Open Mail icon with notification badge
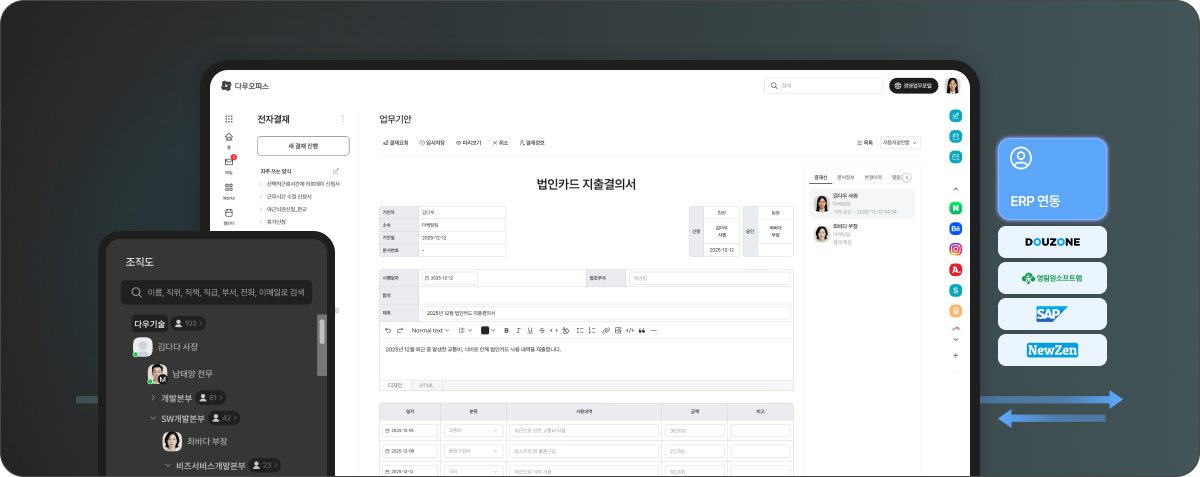Screen dimensions: 1200x477 click(x=229, y=163)
